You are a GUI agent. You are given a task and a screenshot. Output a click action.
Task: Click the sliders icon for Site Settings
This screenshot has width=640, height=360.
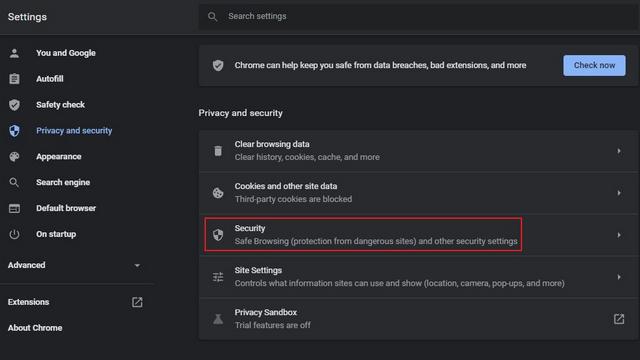(218, 277)
